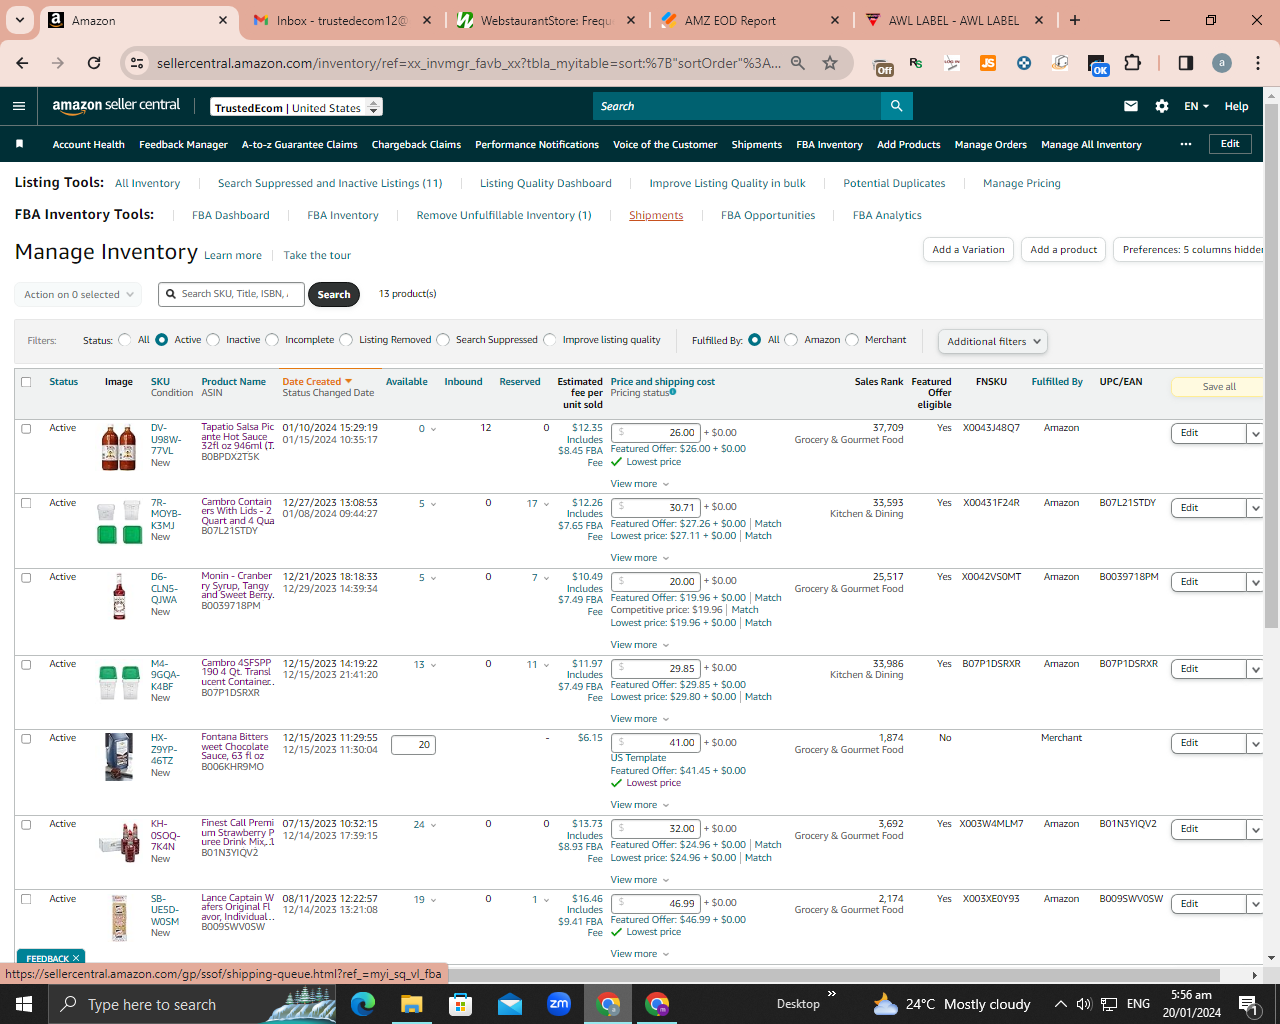Viewport: 1280px width, 1024px height.
Task: Open the Seller Central hamburger menu
Action: point(19,106)
